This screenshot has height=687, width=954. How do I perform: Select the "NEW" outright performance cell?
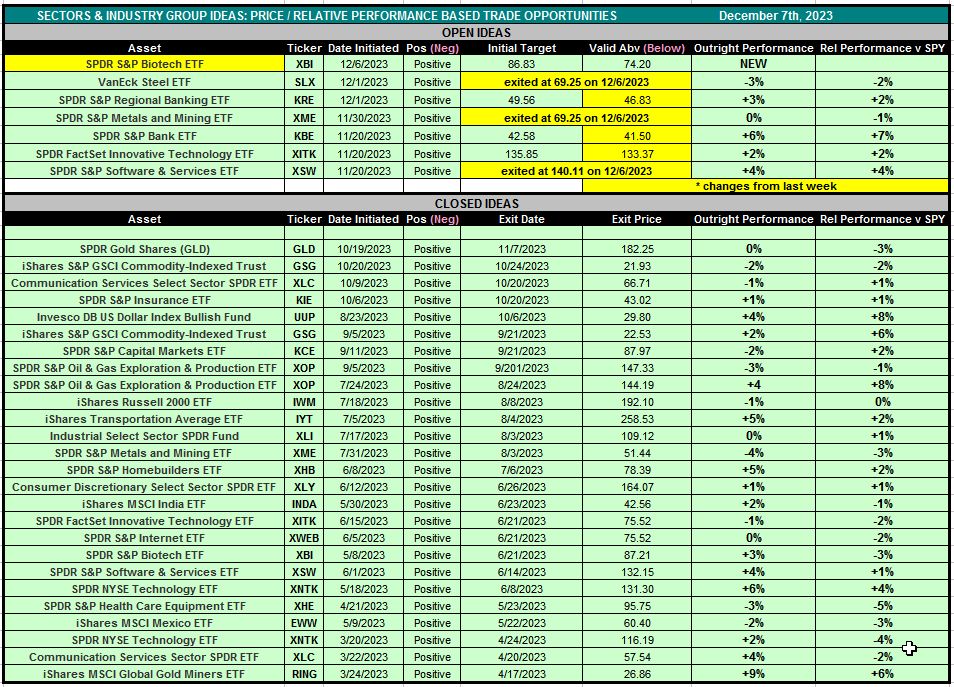(752, 63)
